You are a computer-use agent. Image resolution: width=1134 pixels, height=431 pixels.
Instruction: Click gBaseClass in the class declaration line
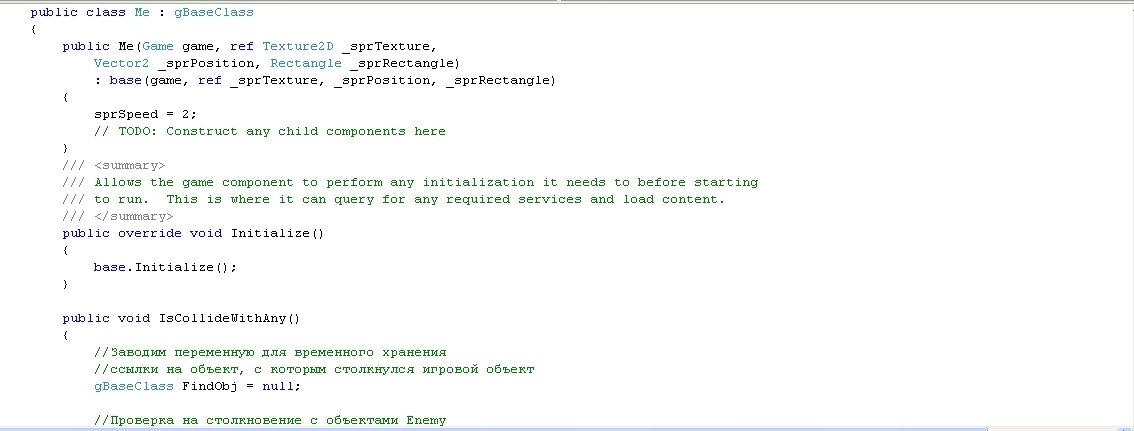(214, 13)
